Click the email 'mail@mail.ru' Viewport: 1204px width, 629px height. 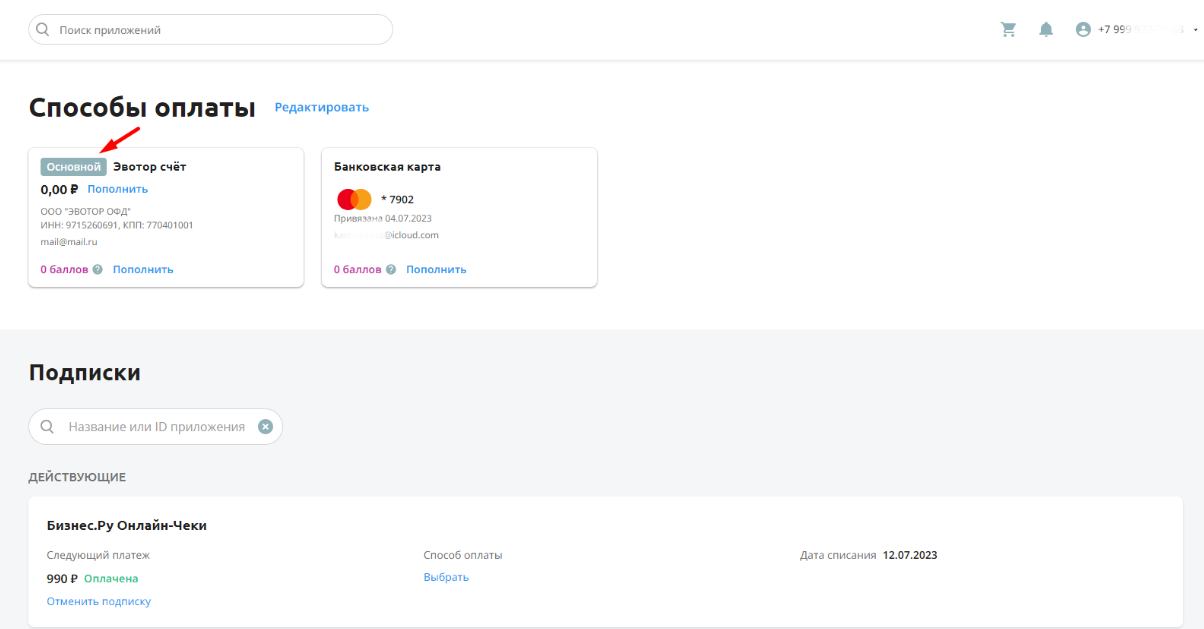pyautogui.click(x=69, y=241)
